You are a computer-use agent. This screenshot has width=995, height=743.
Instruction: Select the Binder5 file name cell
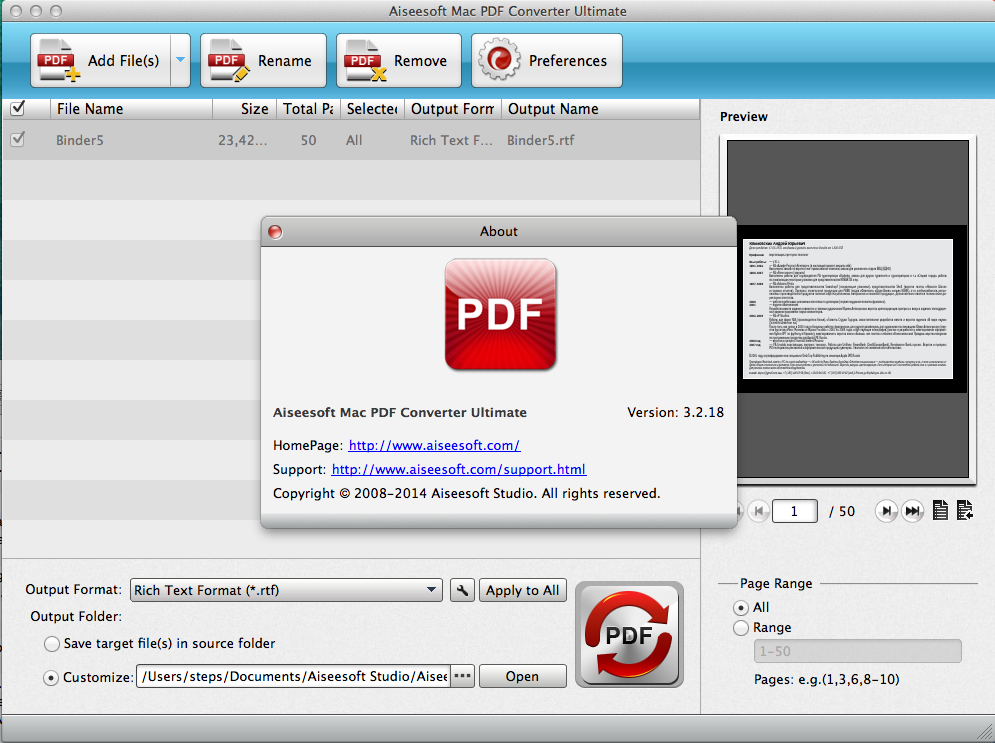79,140
